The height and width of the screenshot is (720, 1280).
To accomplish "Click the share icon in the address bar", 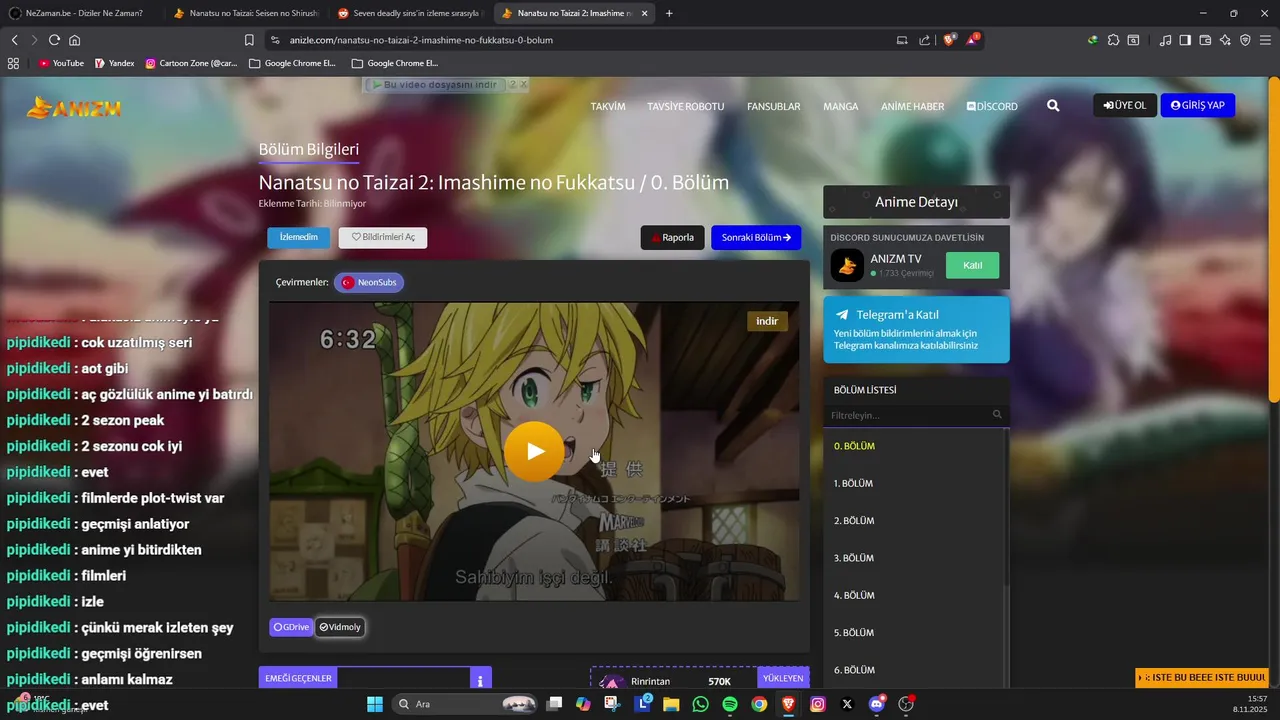I will pos(925,40).
